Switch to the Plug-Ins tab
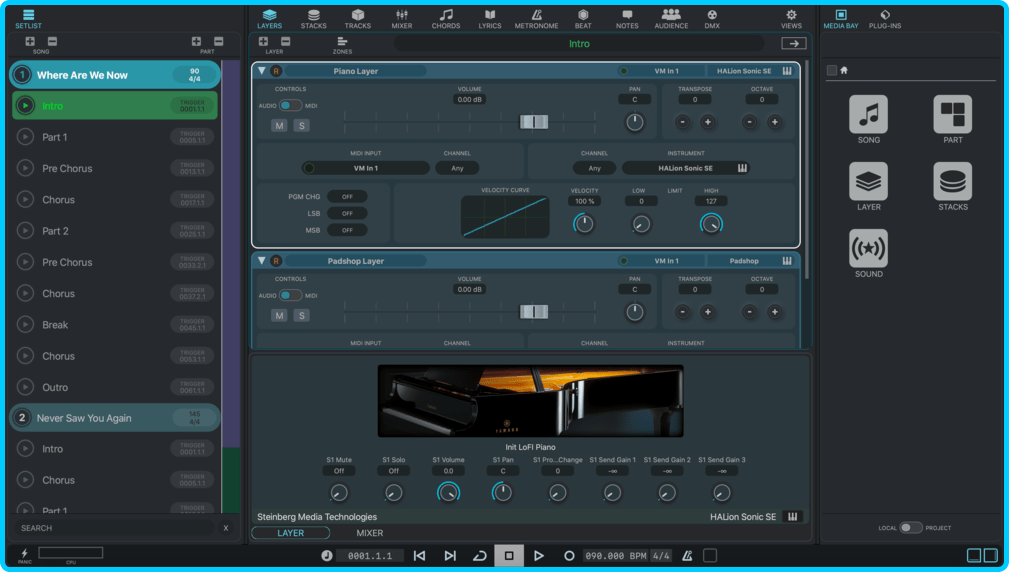The image size is (1009, 572). pyautogui.click(x=885, y=18)
